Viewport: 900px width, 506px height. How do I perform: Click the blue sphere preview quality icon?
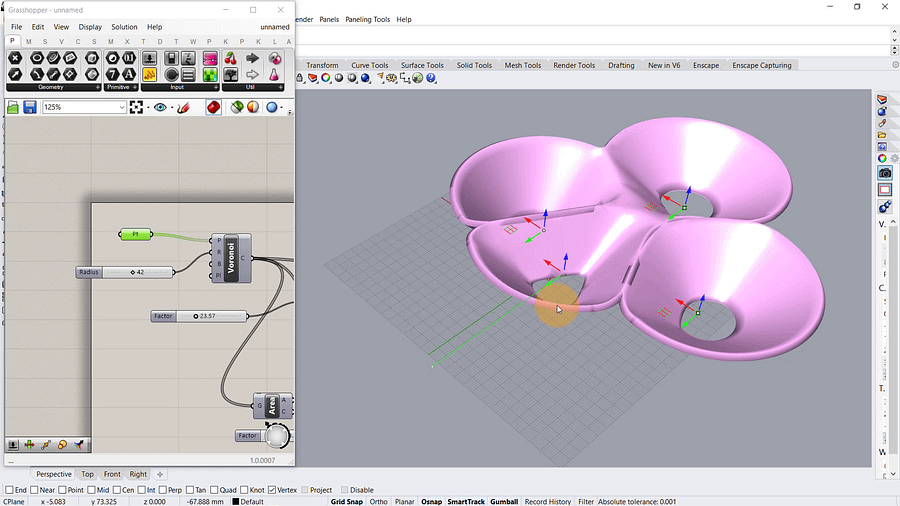pyautogui.click(x=272, y=107)
